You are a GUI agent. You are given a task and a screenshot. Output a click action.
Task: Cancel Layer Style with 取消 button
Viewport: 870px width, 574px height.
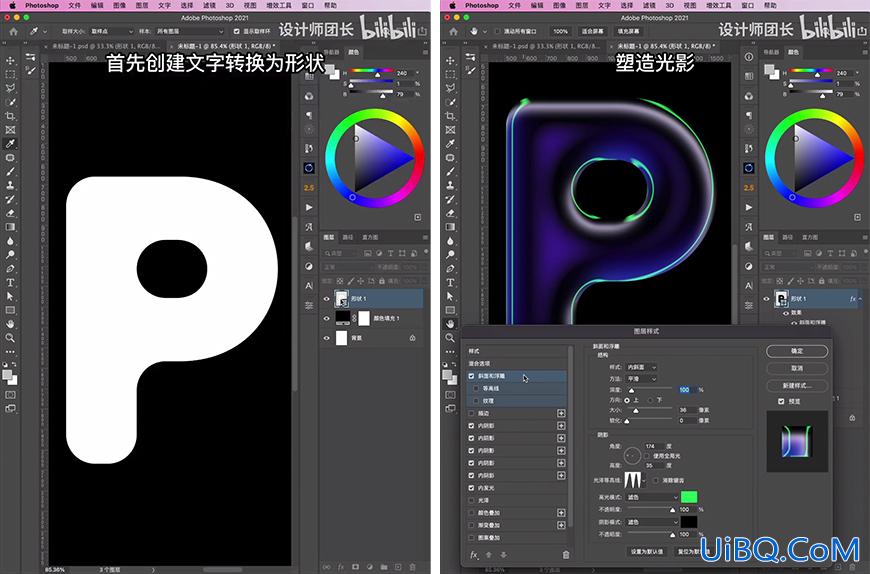point(797,368)
